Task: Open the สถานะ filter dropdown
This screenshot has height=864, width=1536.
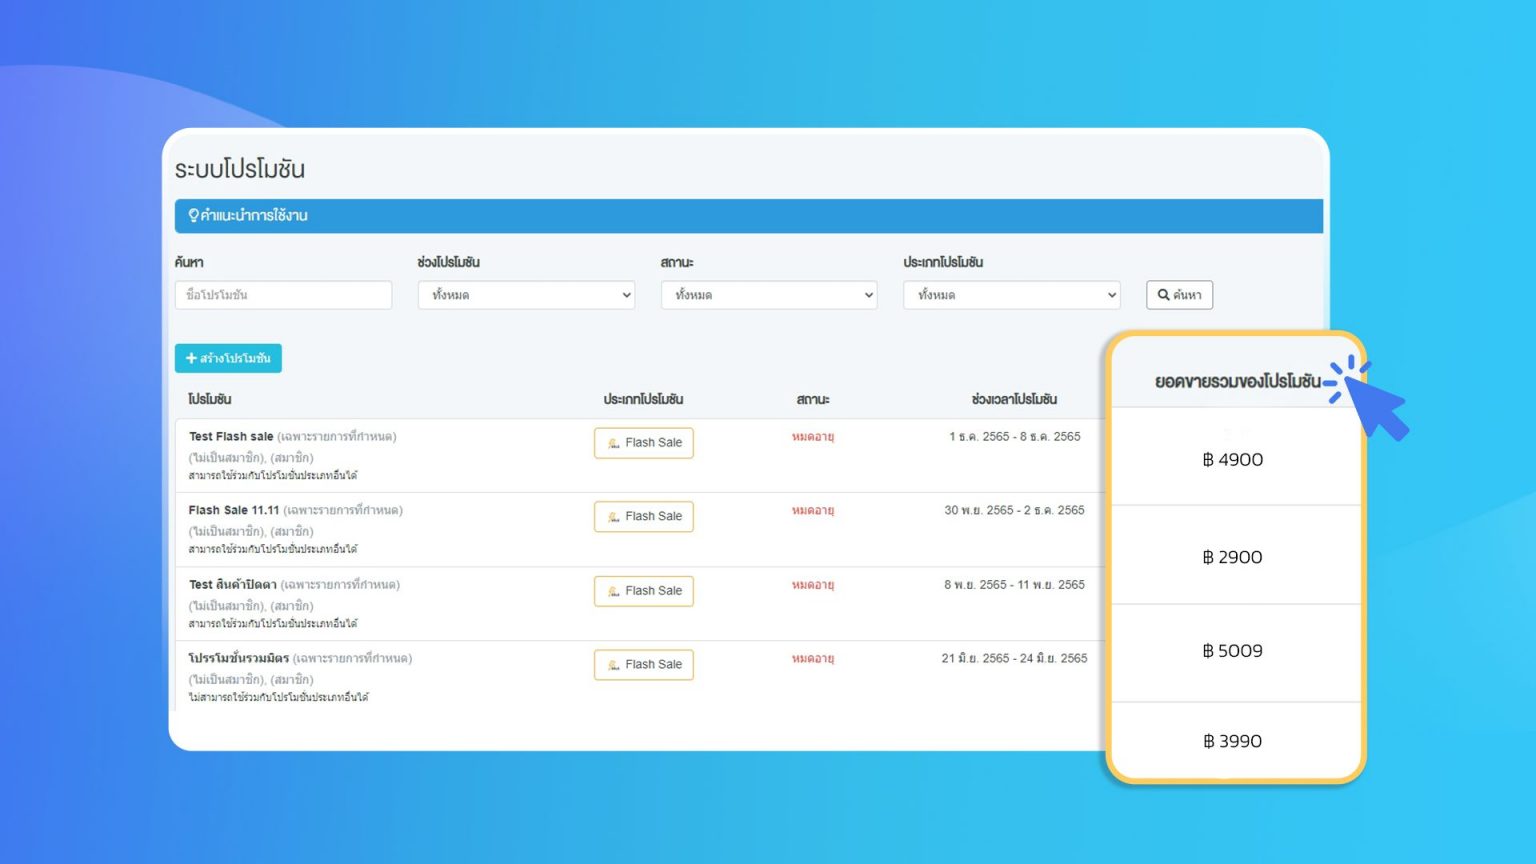Action: 768,294
